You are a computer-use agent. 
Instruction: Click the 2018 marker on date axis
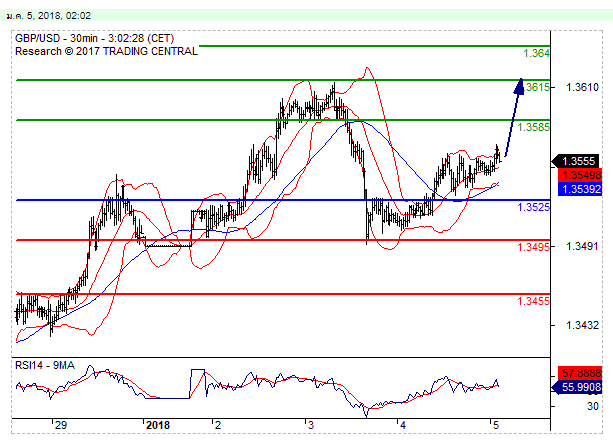pyautogui.click(x=157, y=426)
